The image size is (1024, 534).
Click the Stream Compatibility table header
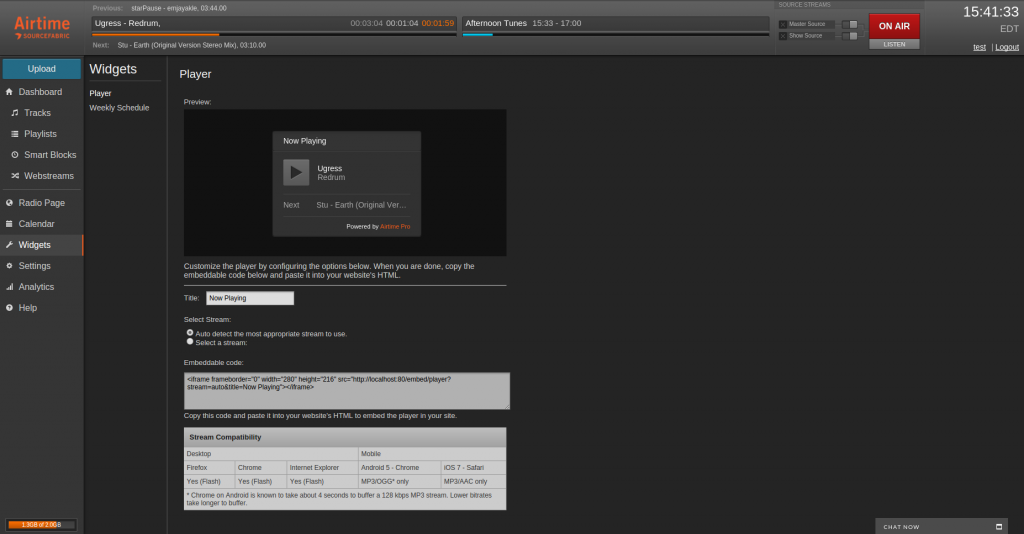click(345, 437)
